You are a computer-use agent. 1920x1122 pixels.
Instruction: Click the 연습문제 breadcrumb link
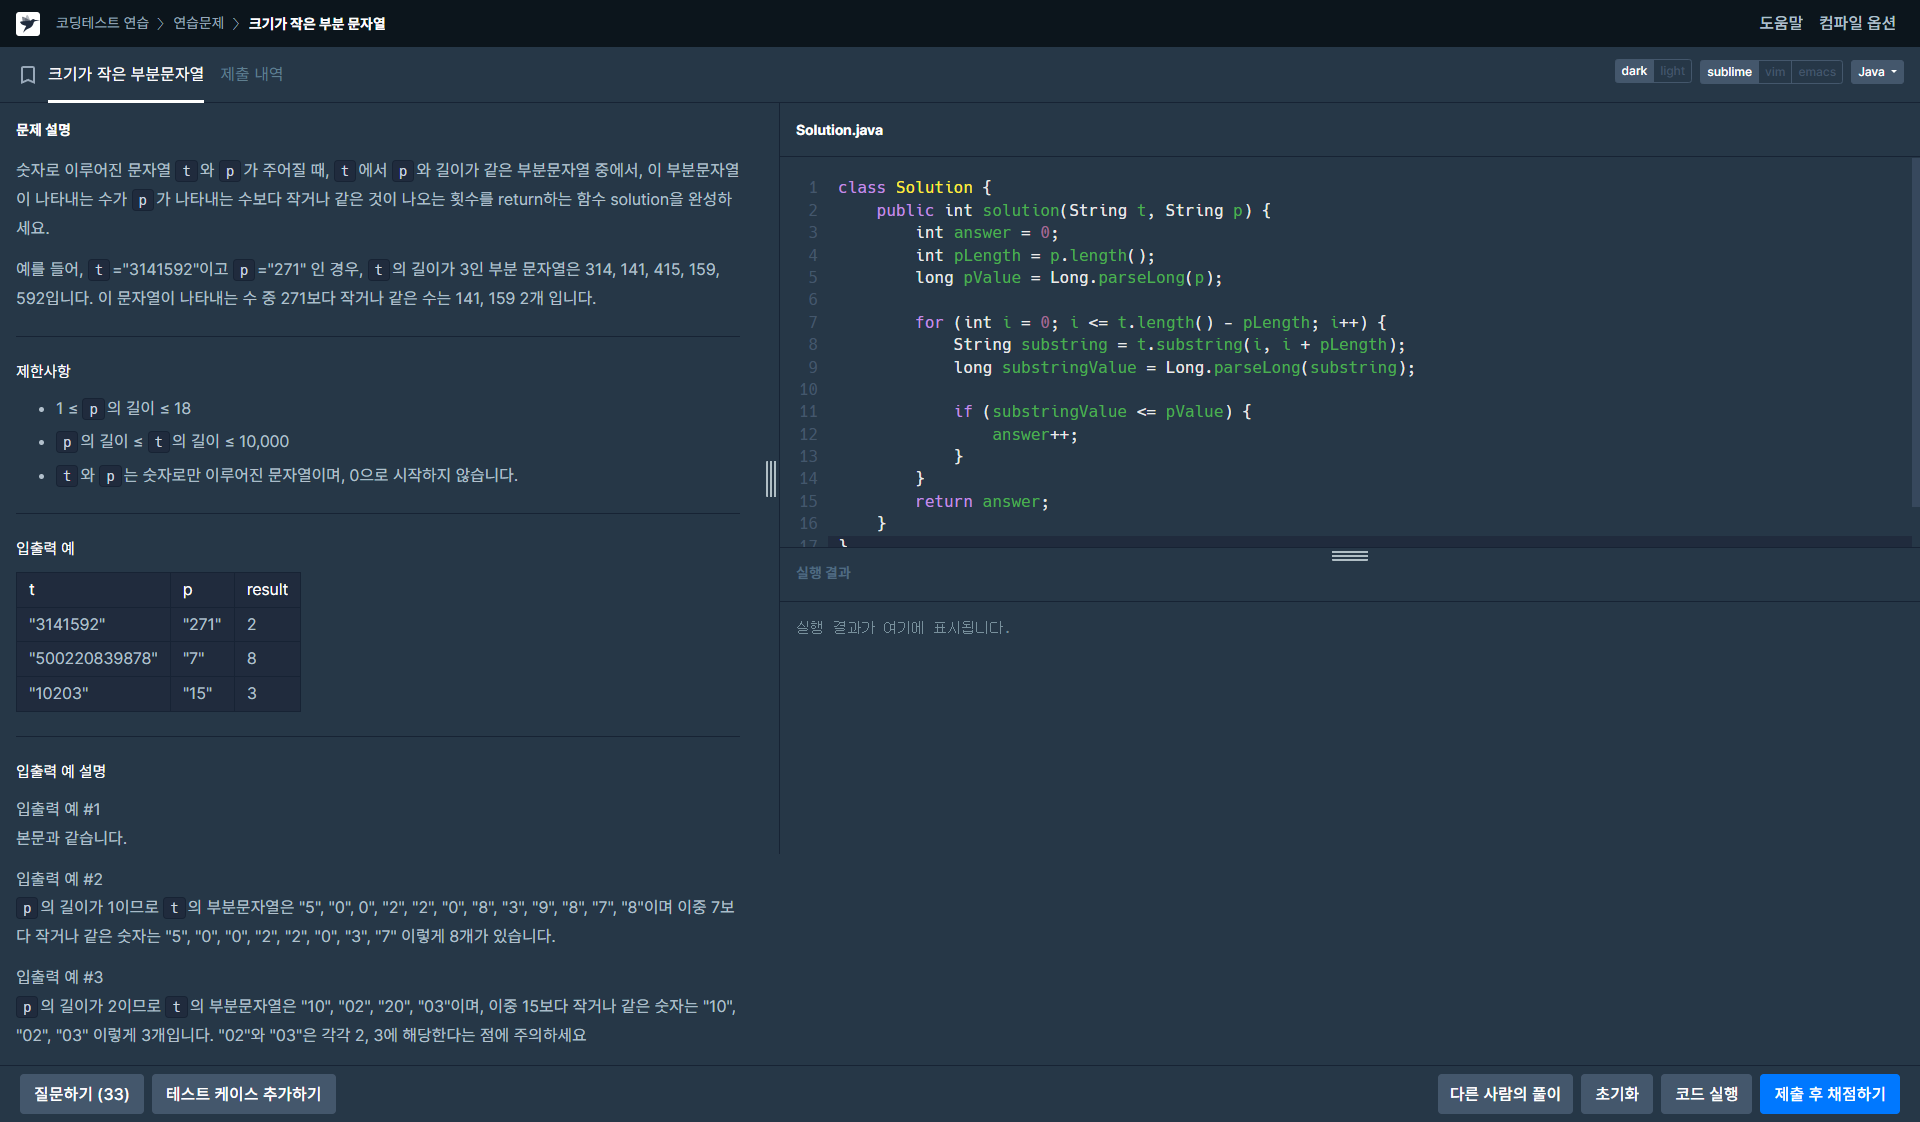pos(199,23)
